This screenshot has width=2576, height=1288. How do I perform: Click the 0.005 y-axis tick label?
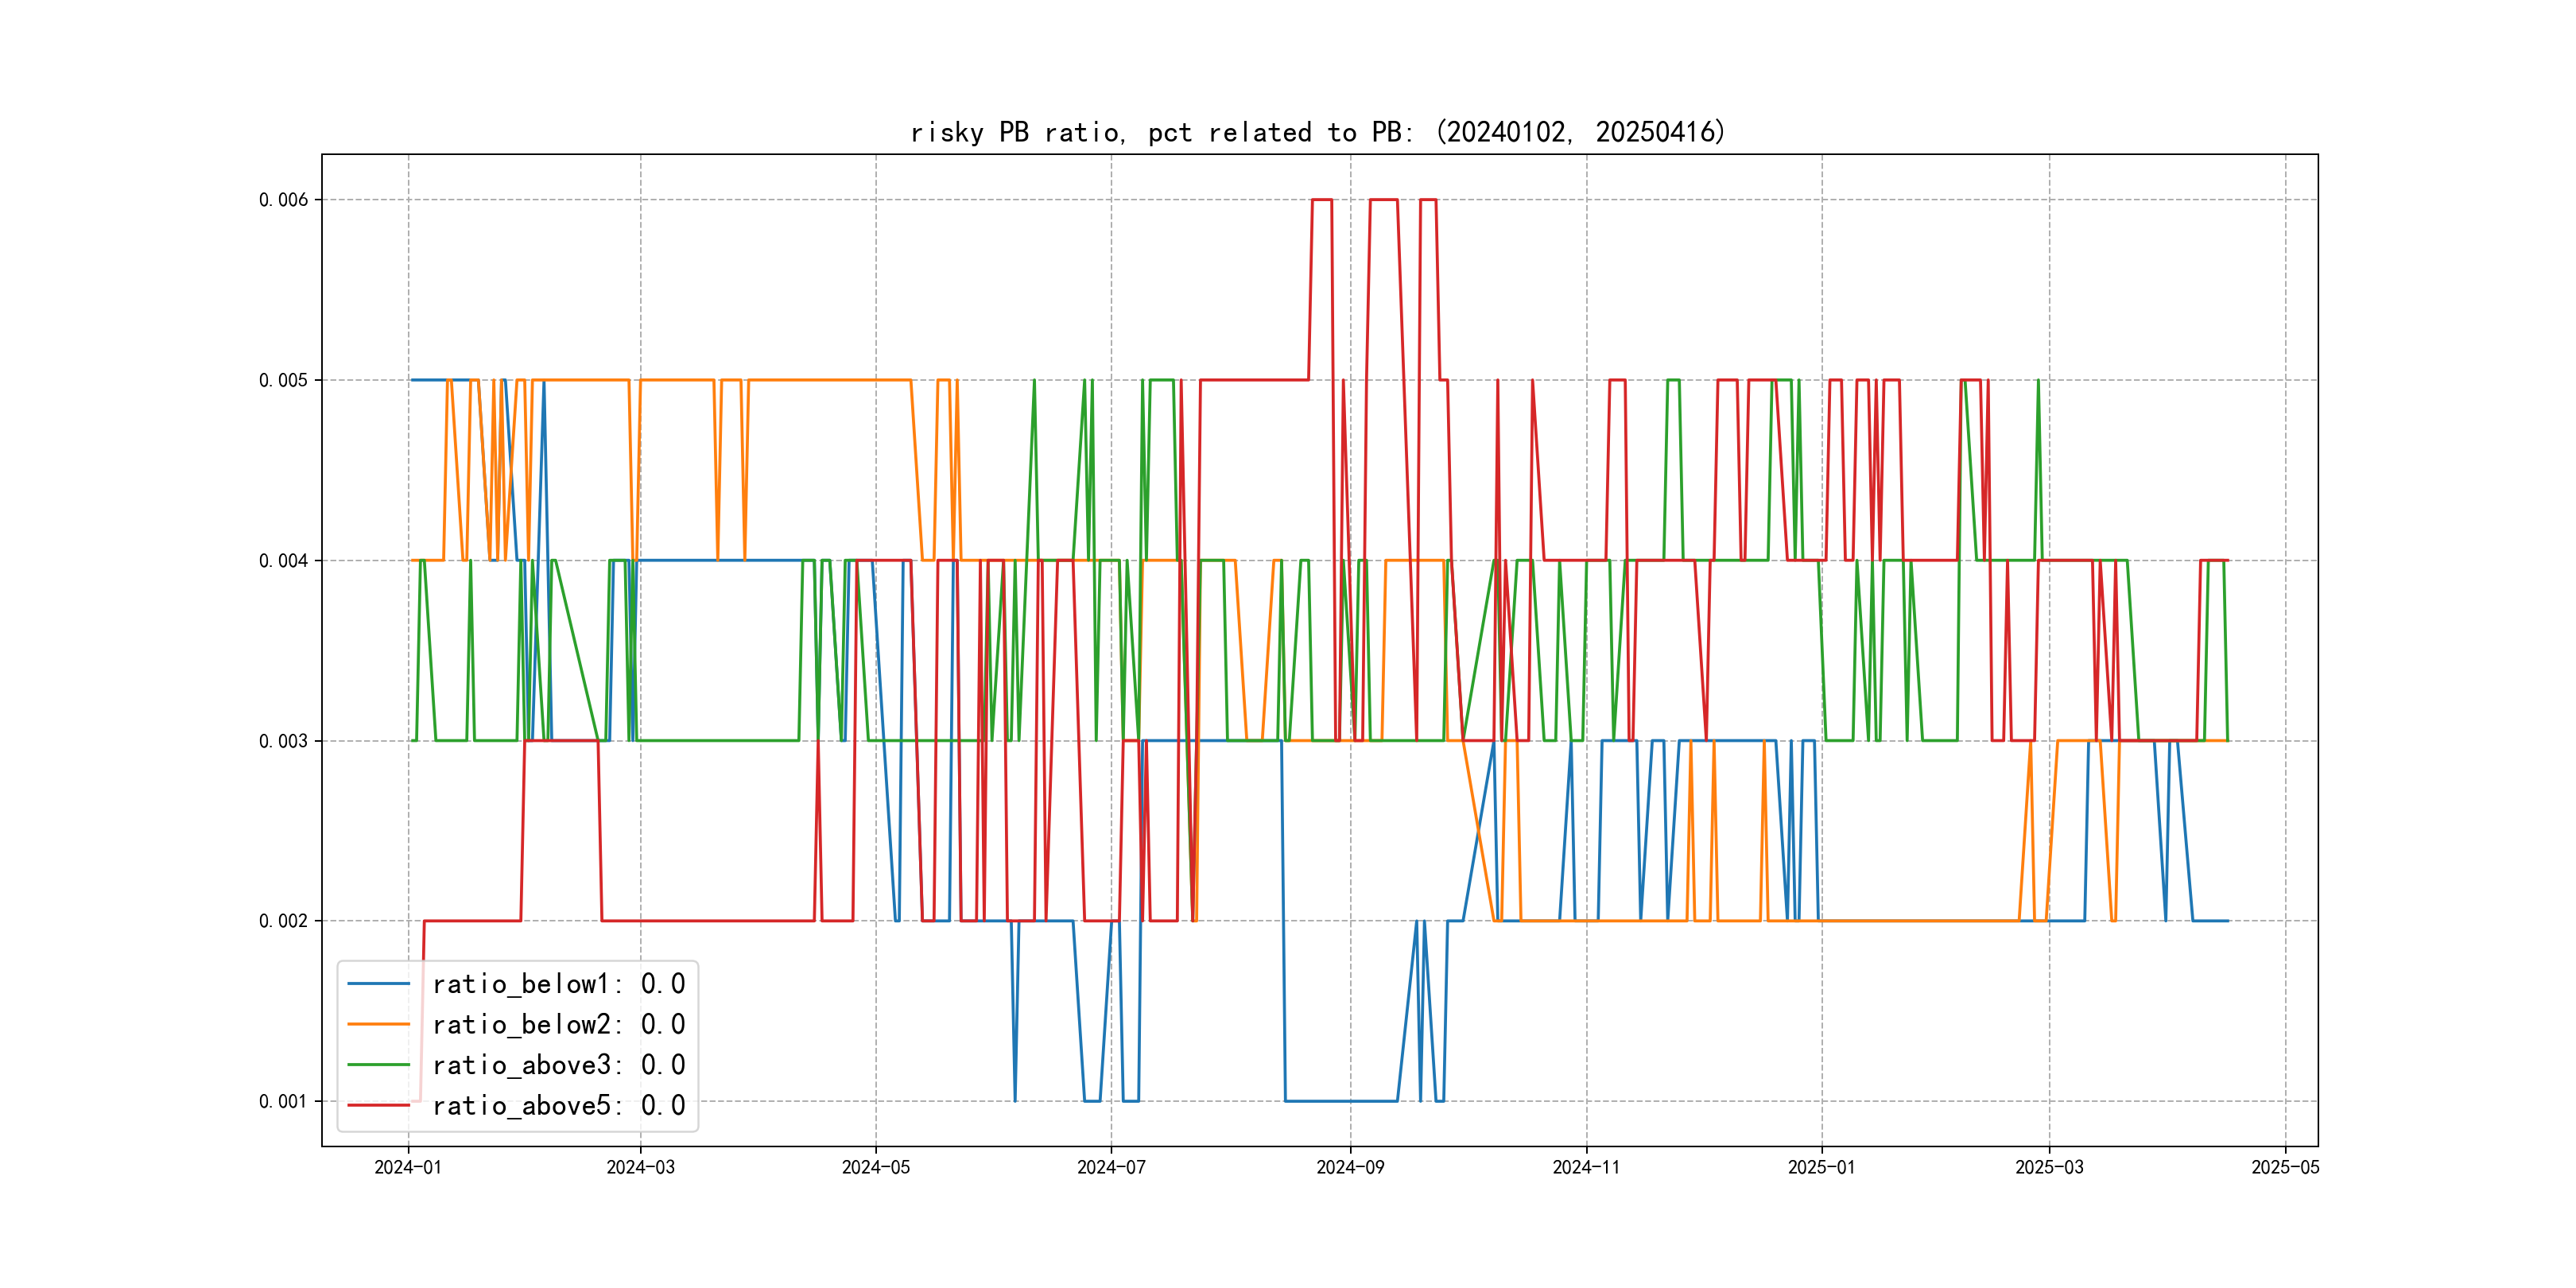(283, 380)
